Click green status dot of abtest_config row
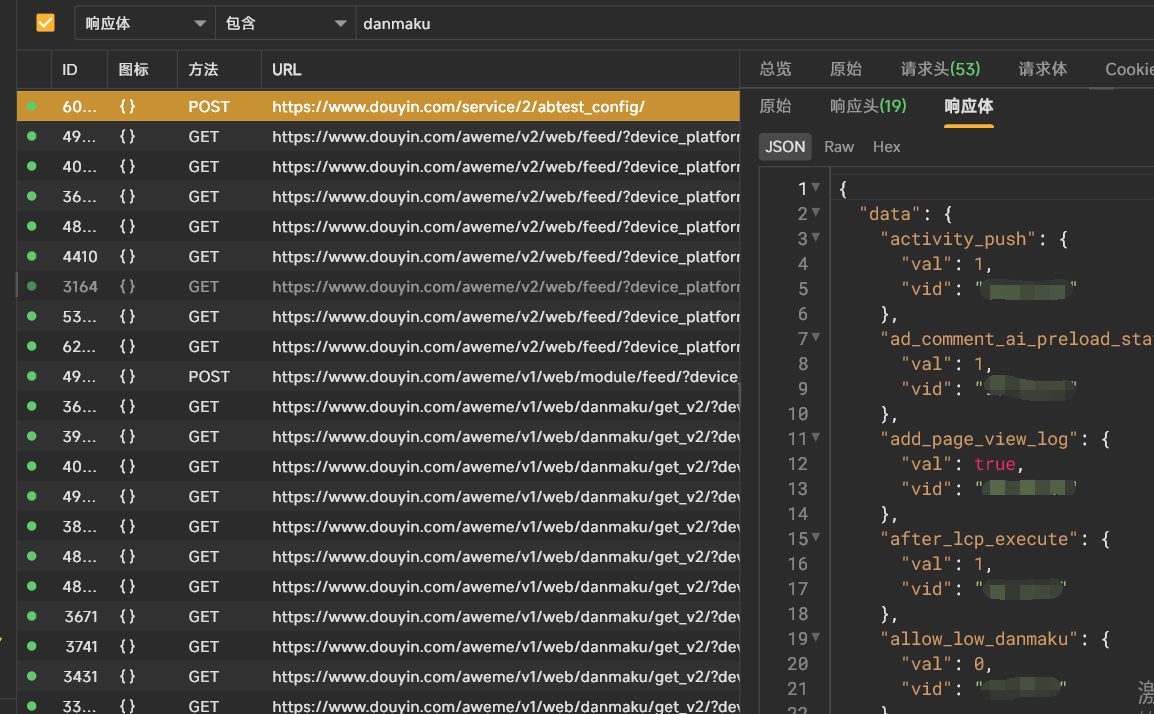Viewport: 1154px width, 714px height. 32,106
